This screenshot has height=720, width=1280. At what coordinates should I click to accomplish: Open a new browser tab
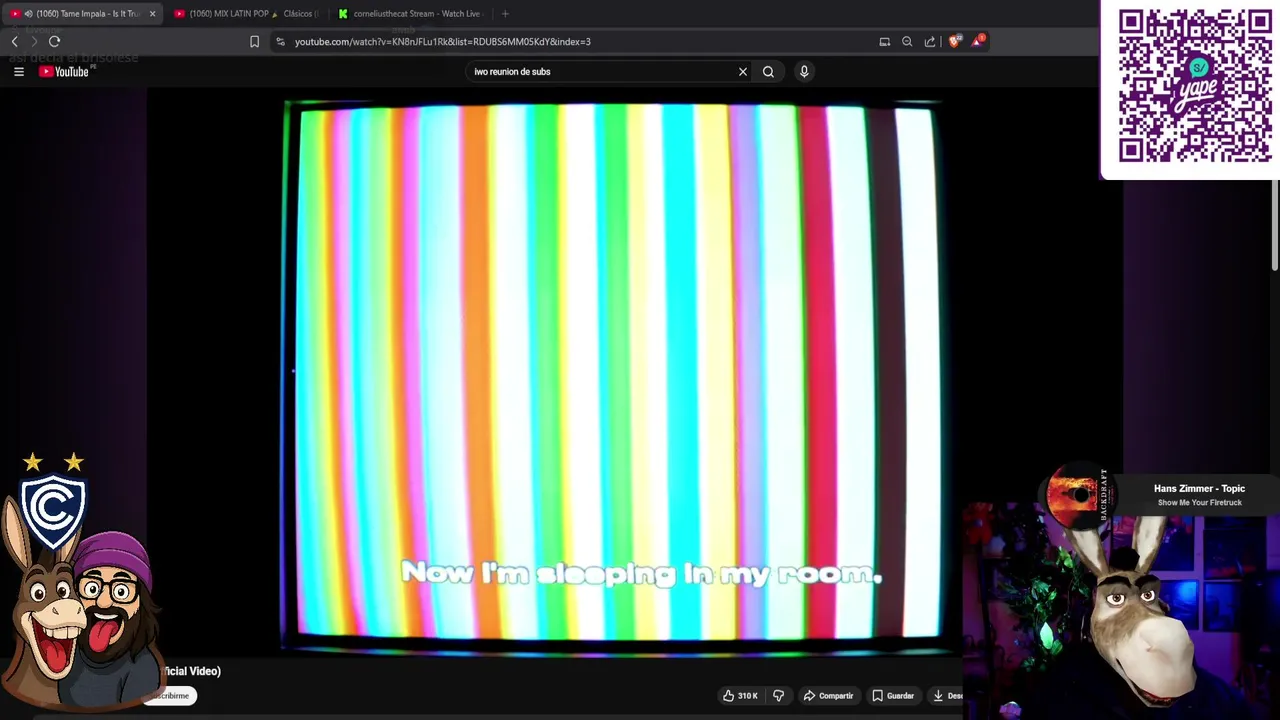[x=505, y=14]
